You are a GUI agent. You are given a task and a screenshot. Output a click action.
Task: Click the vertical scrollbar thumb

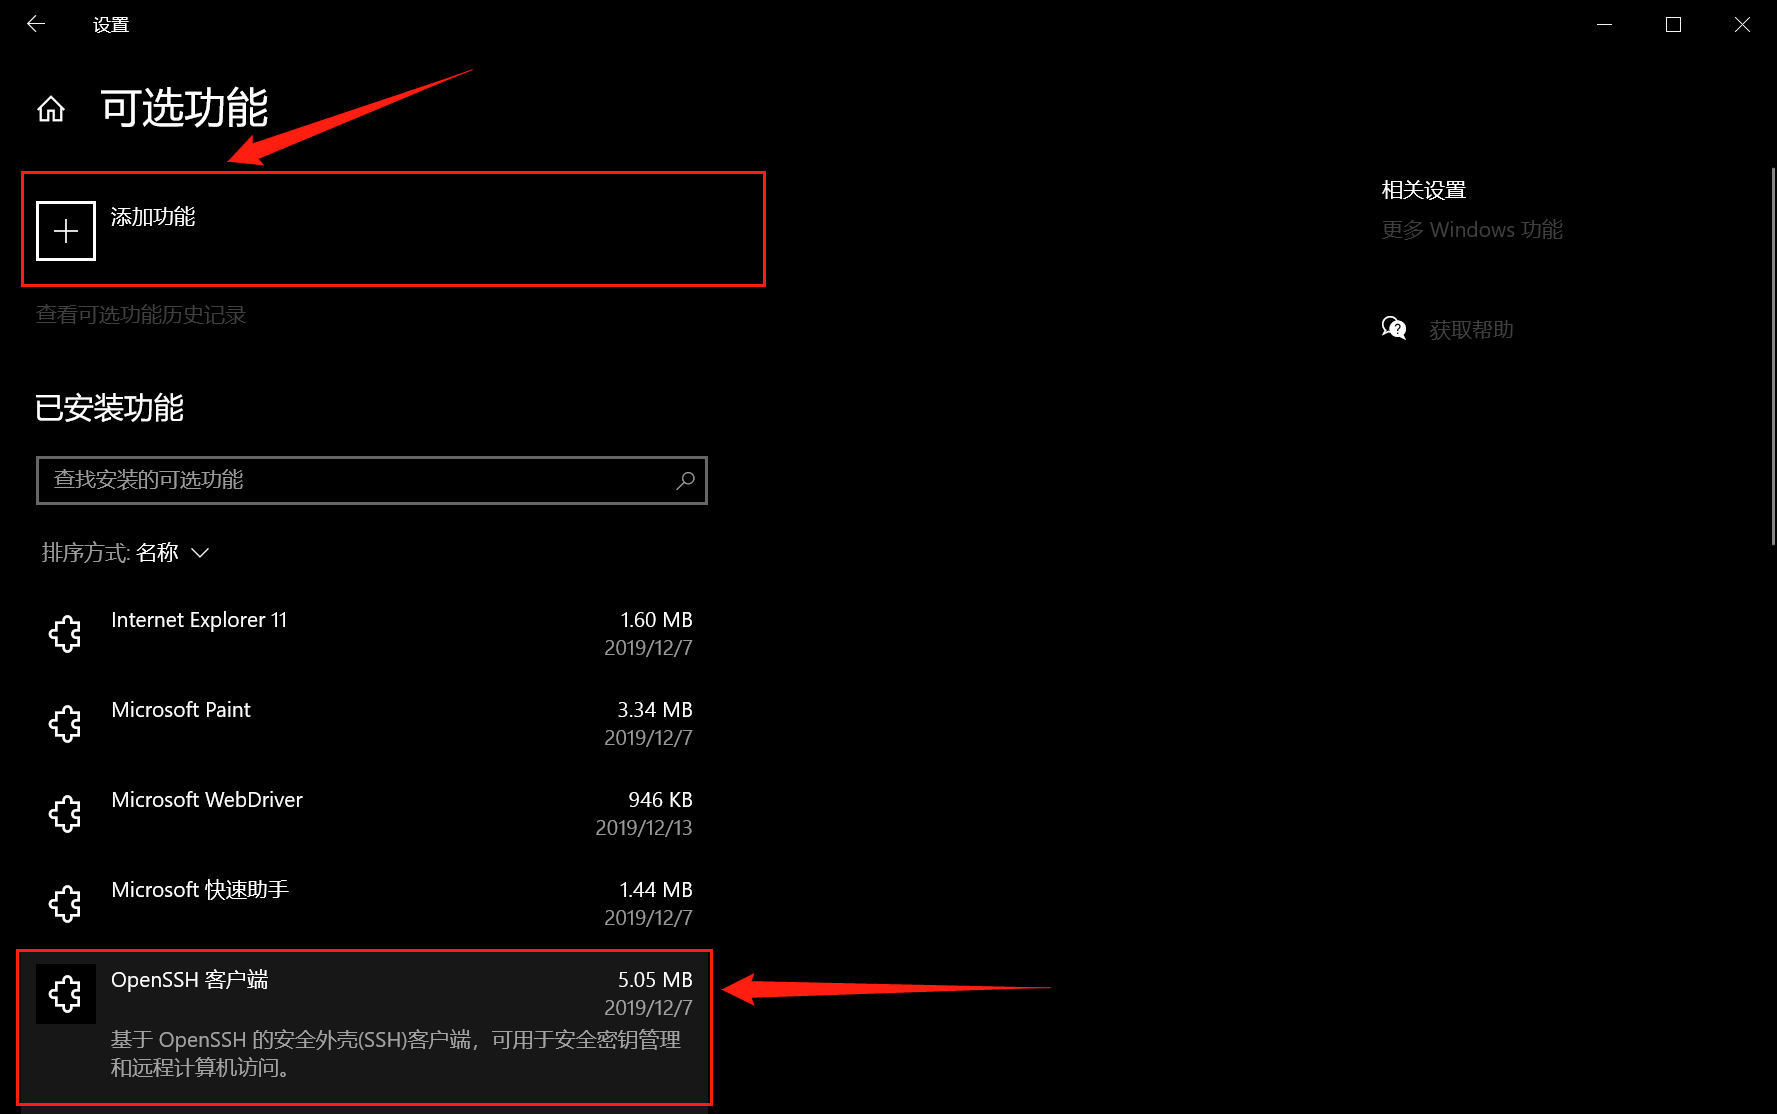coord(1773,357)
